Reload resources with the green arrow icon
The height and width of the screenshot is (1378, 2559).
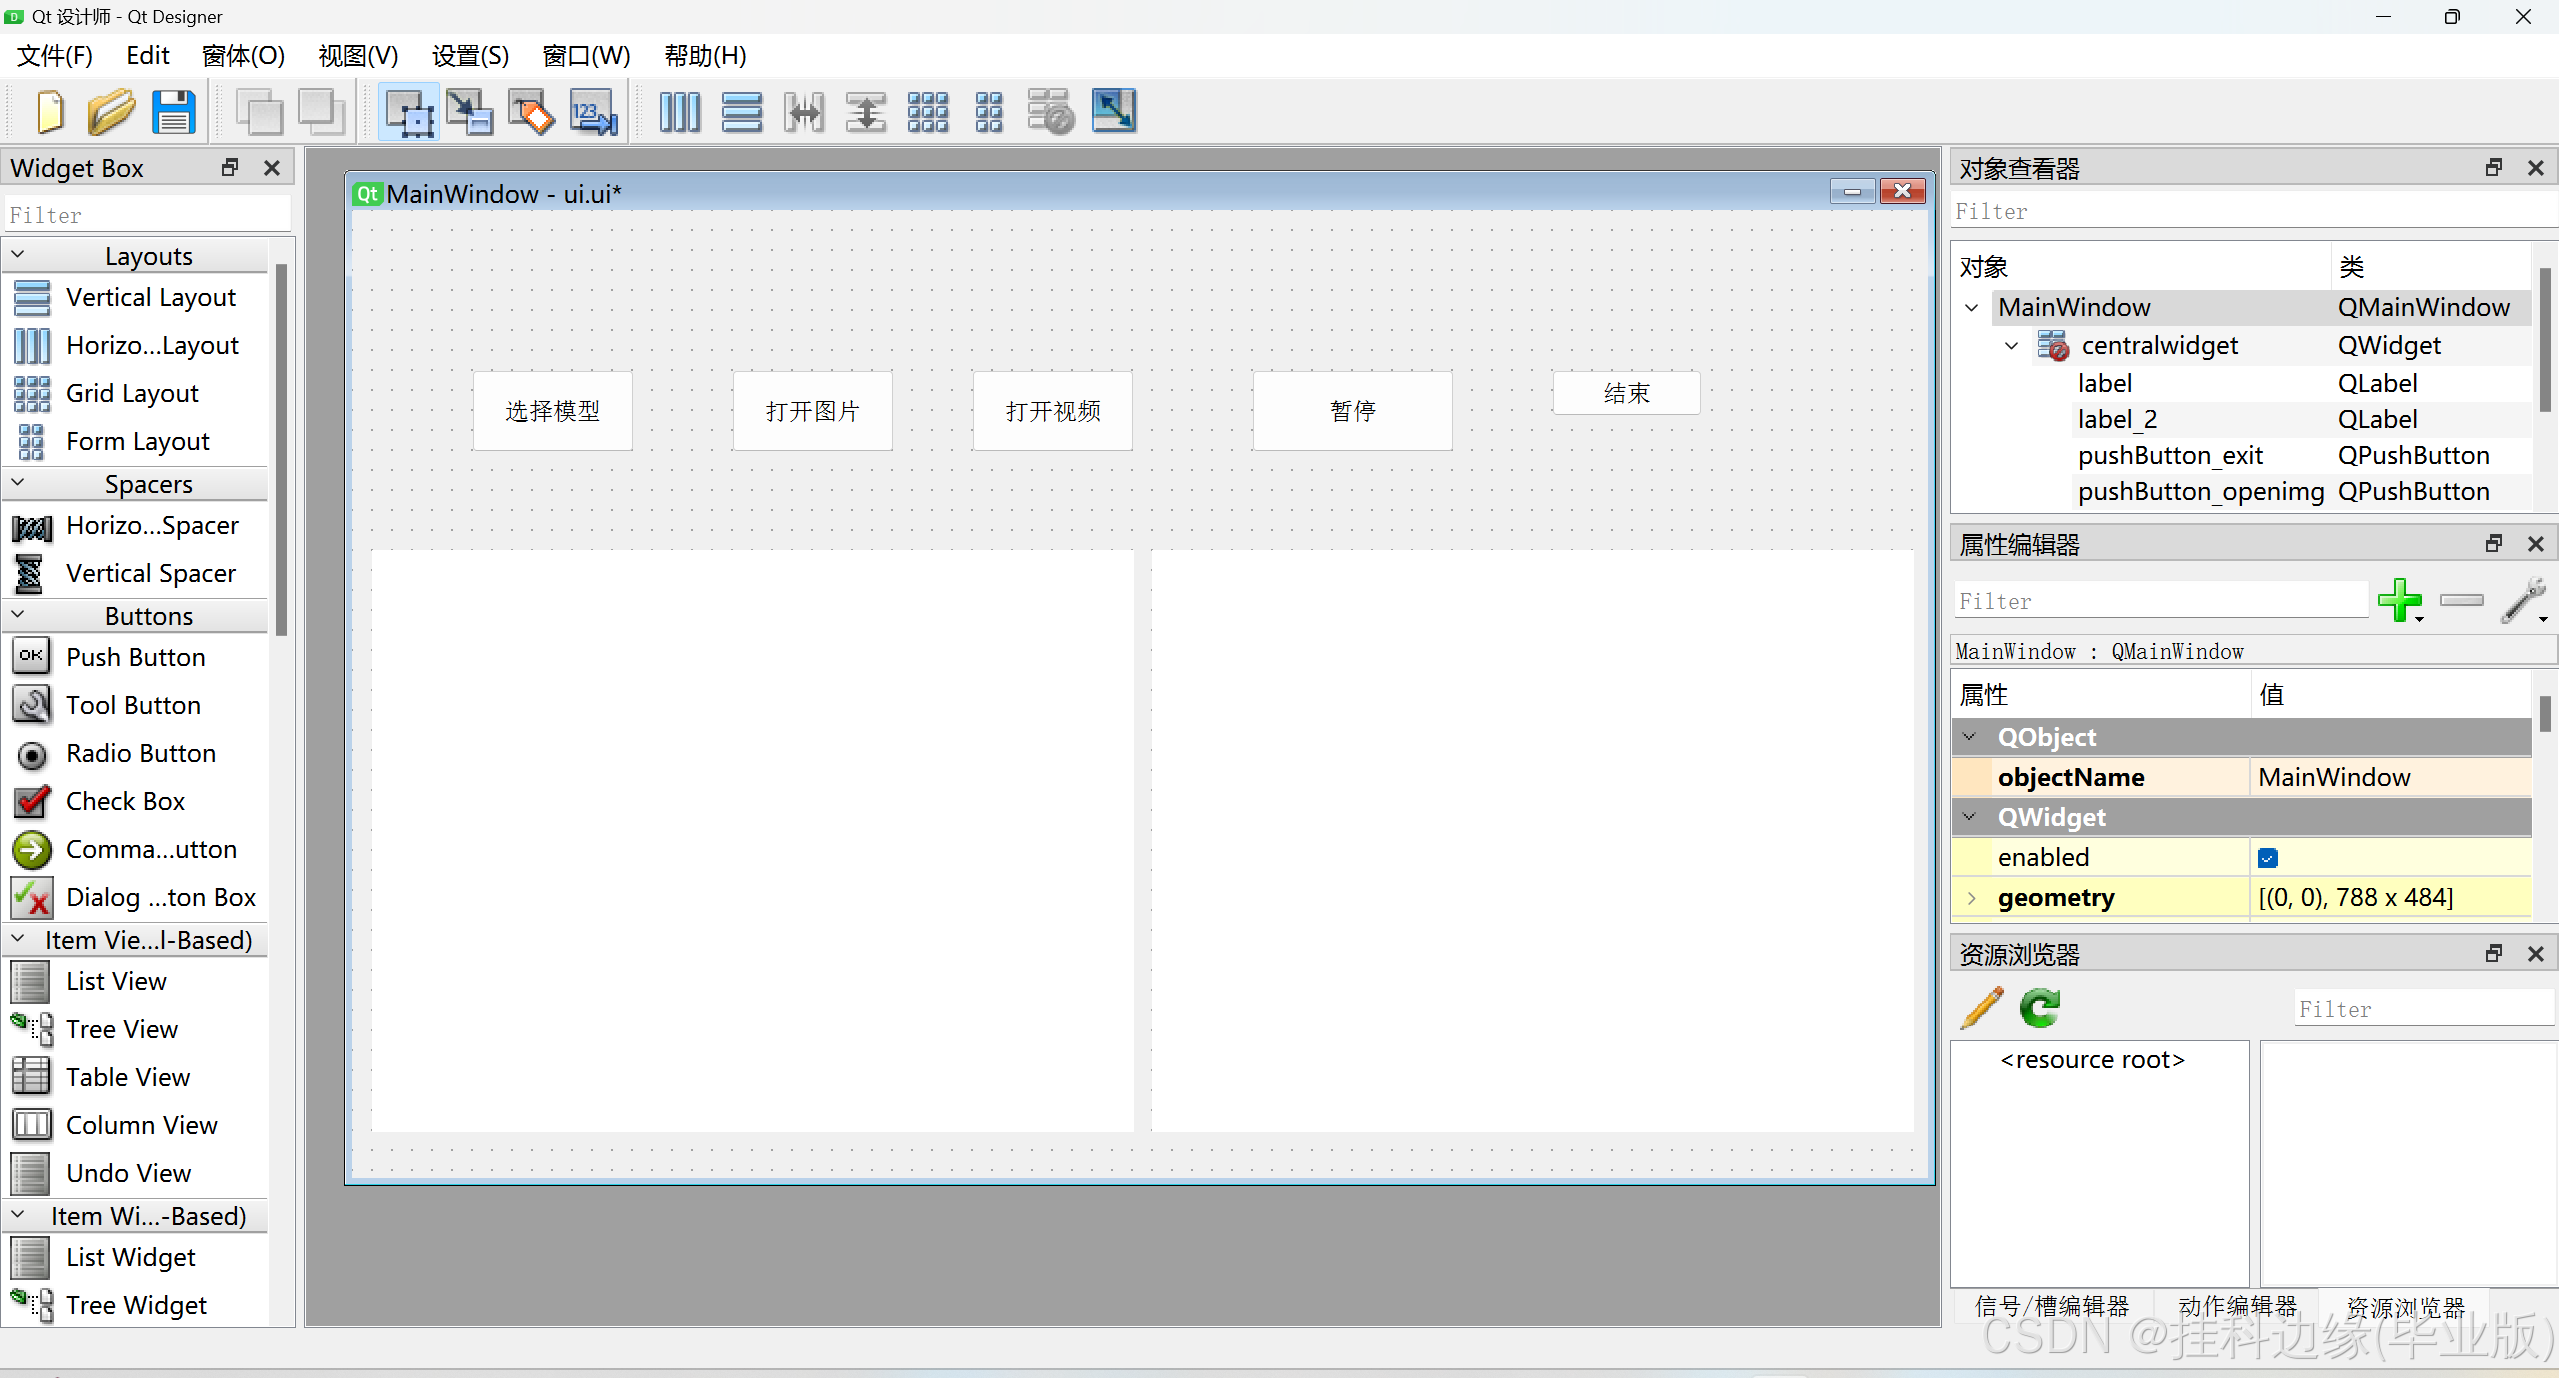tap(2039, 1008)
